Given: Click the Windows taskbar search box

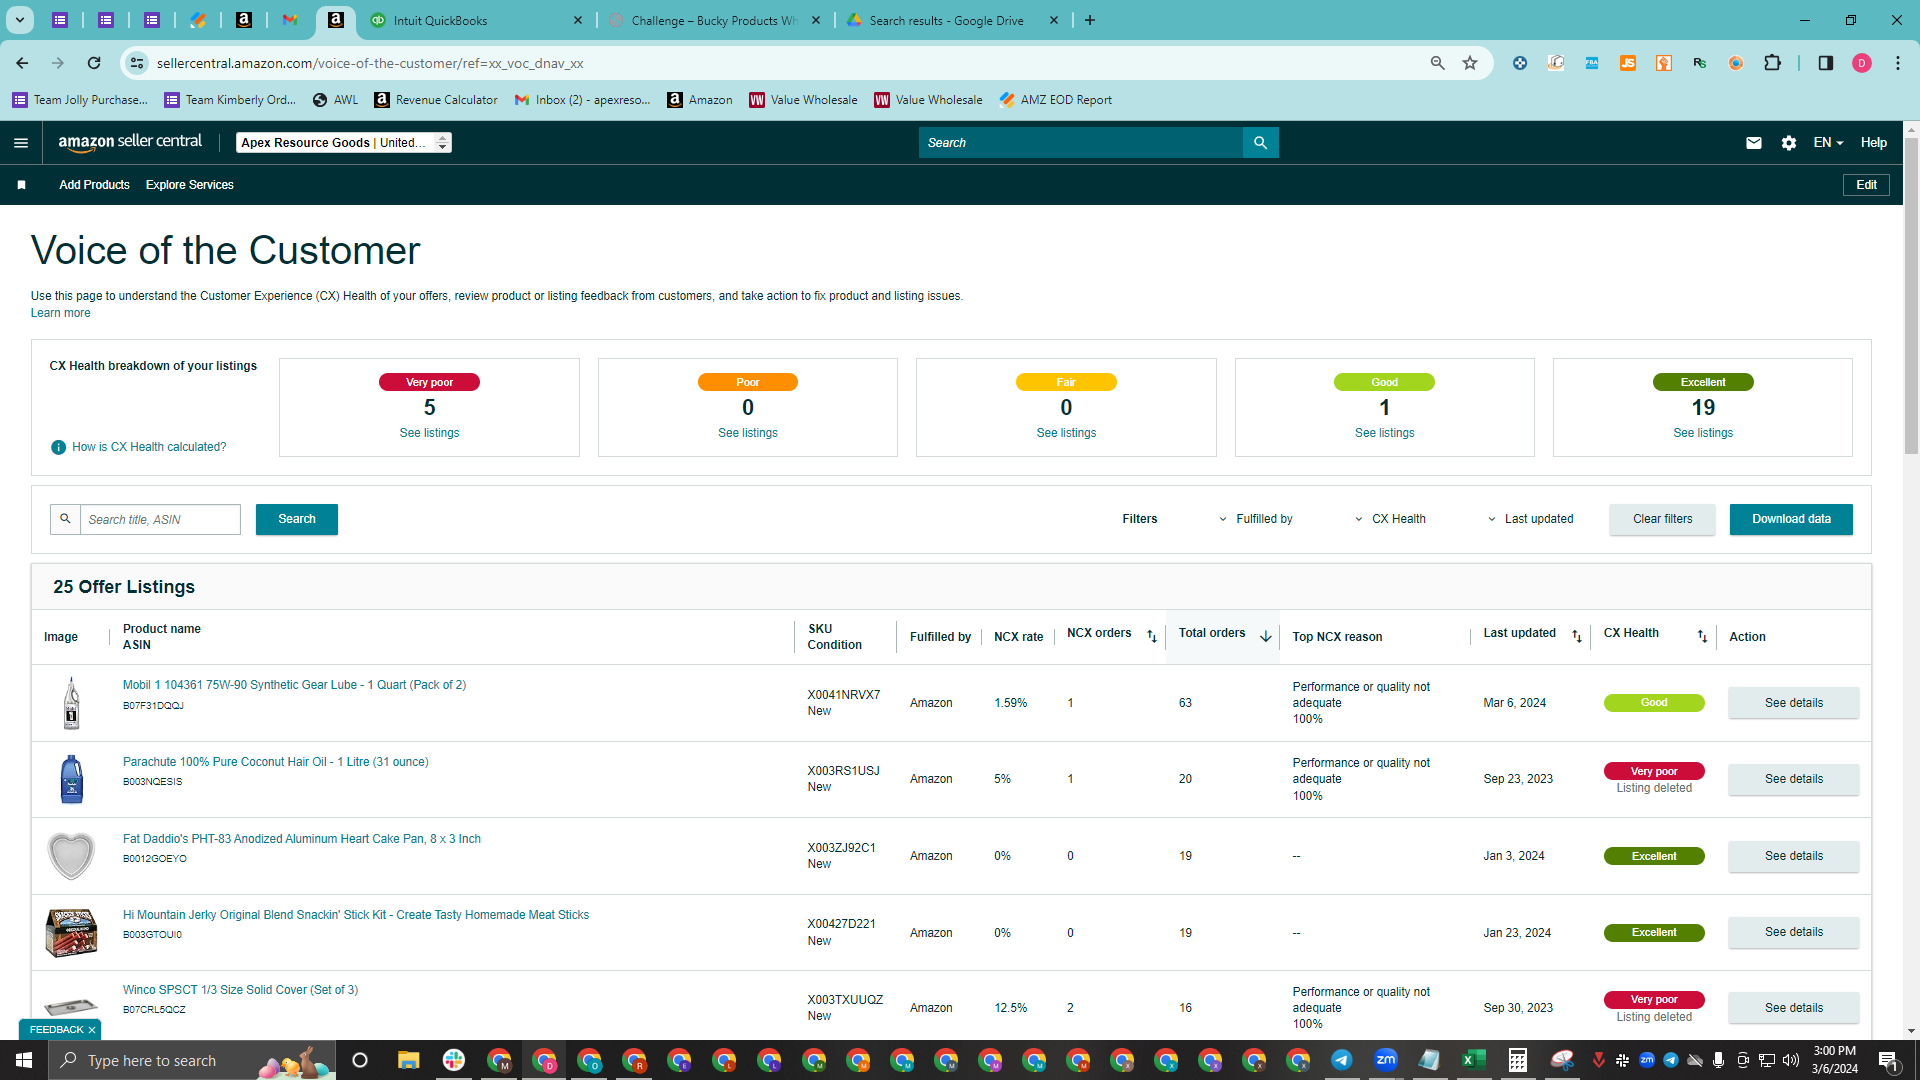Looking at the screenshot, I should pyautogui.click(x=190, y=1060).
